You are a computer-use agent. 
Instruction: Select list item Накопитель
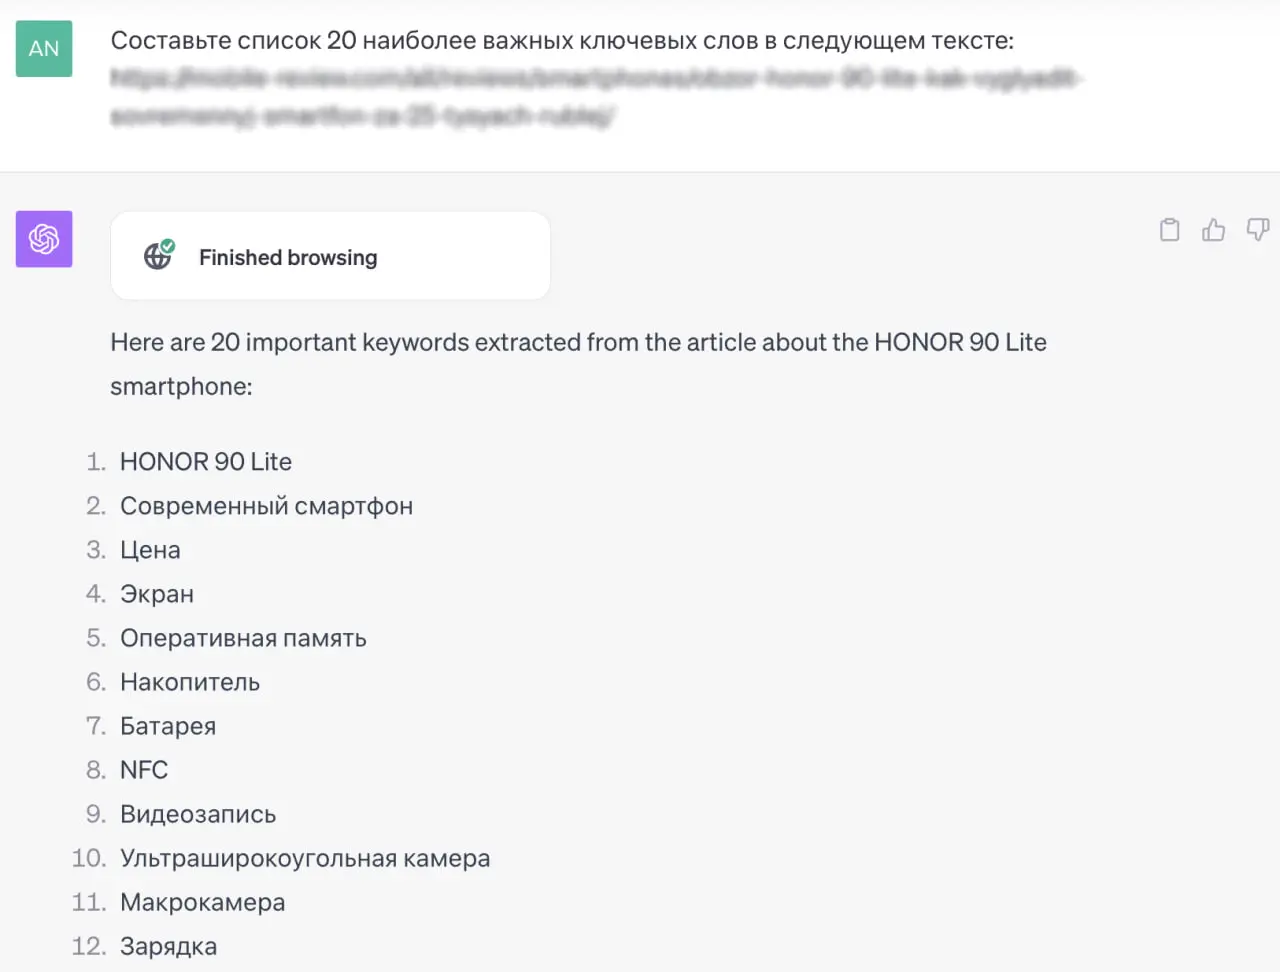click(x=190, y=682)
